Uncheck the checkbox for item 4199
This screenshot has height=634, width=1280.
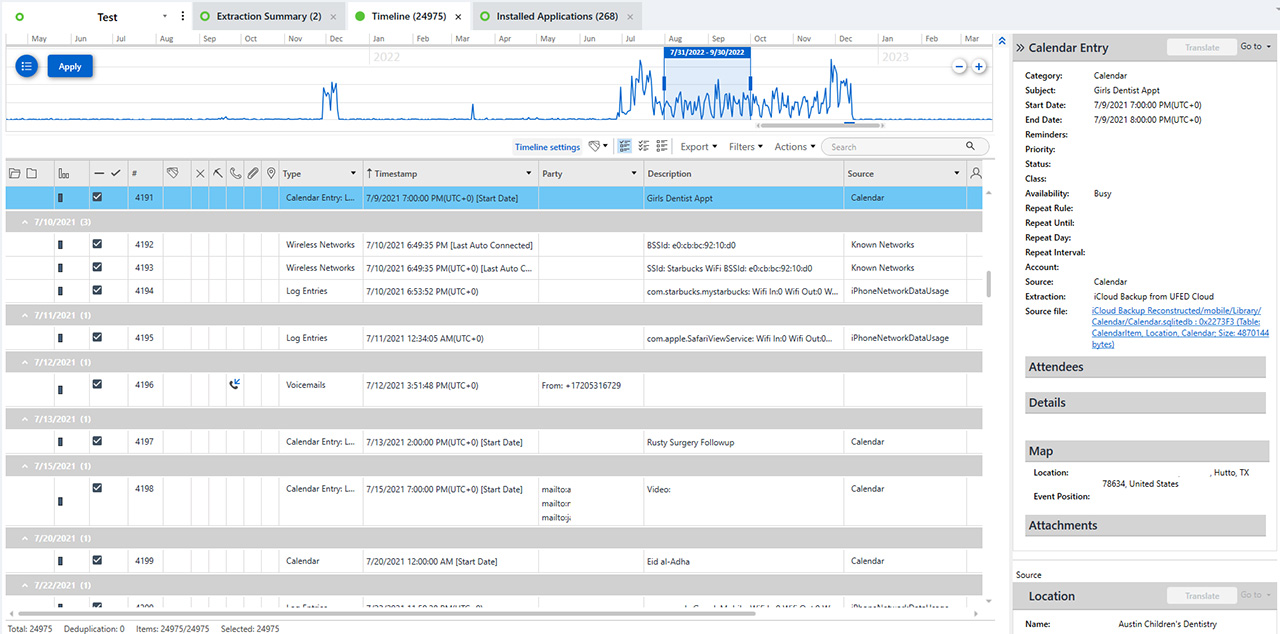[97, 561]
